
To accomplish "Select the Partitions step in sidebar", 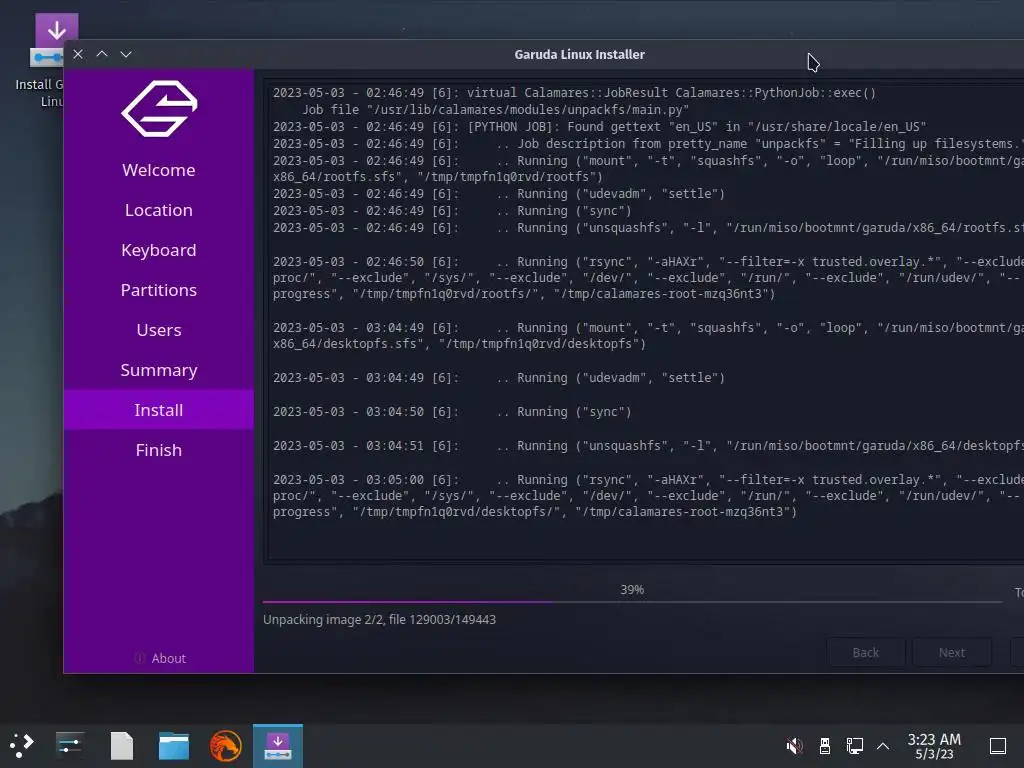I will click(159, 290).
